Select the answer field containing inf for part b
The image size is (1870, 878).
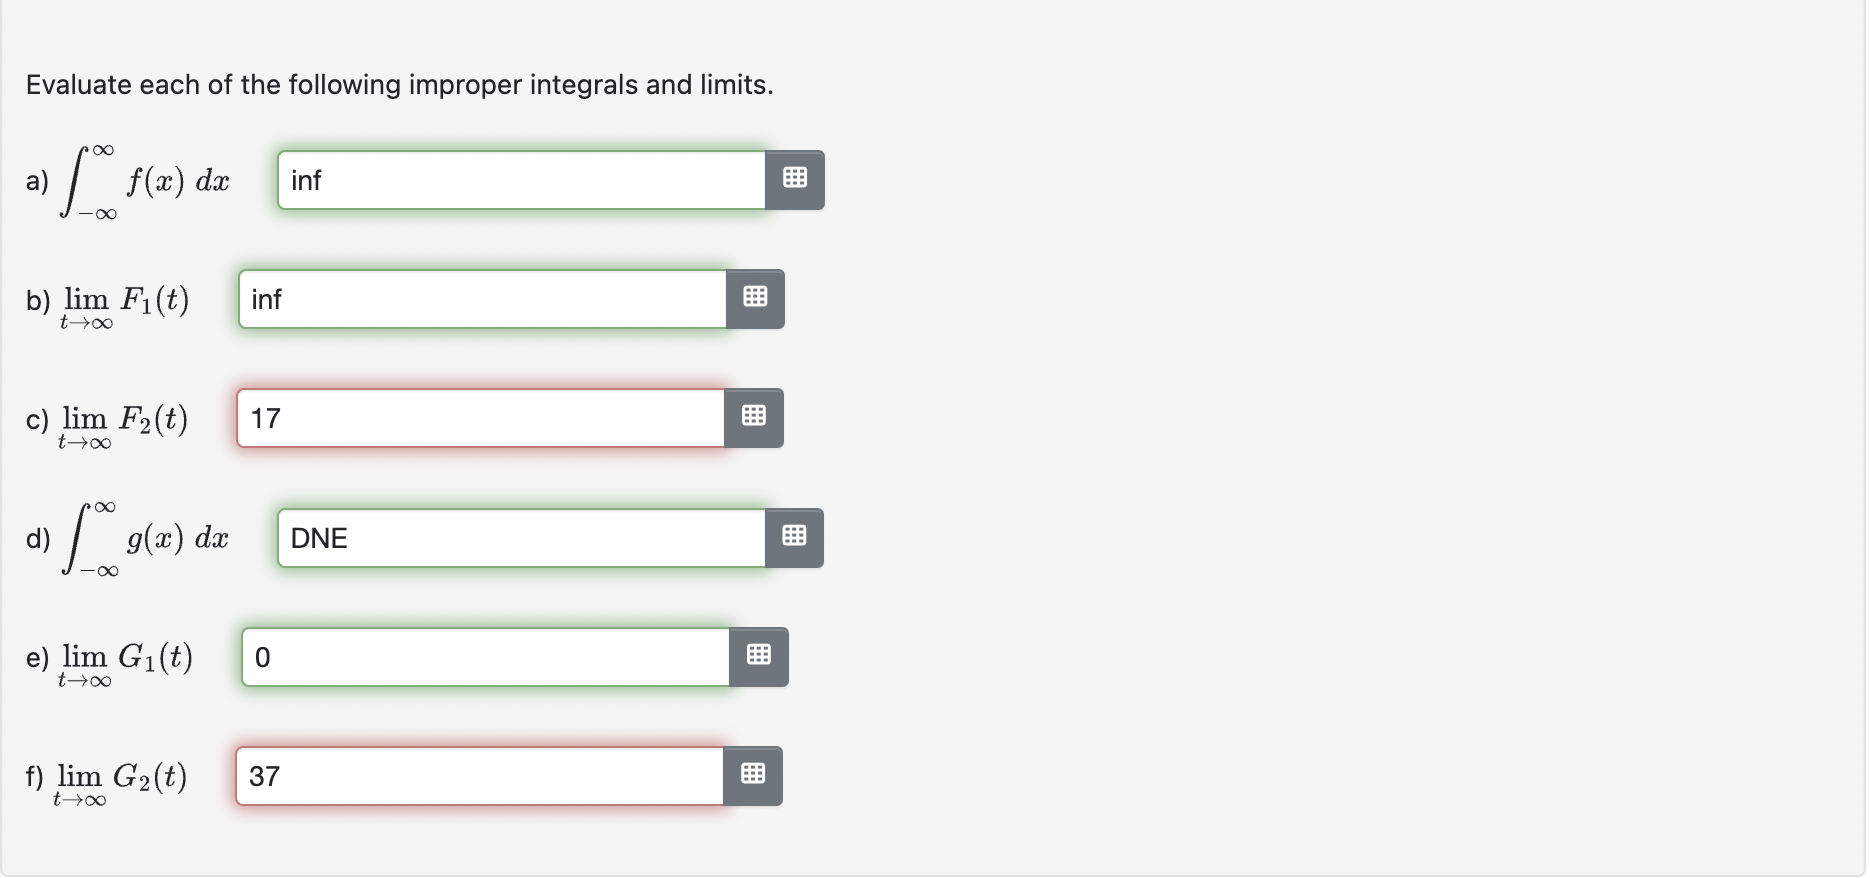480,298
